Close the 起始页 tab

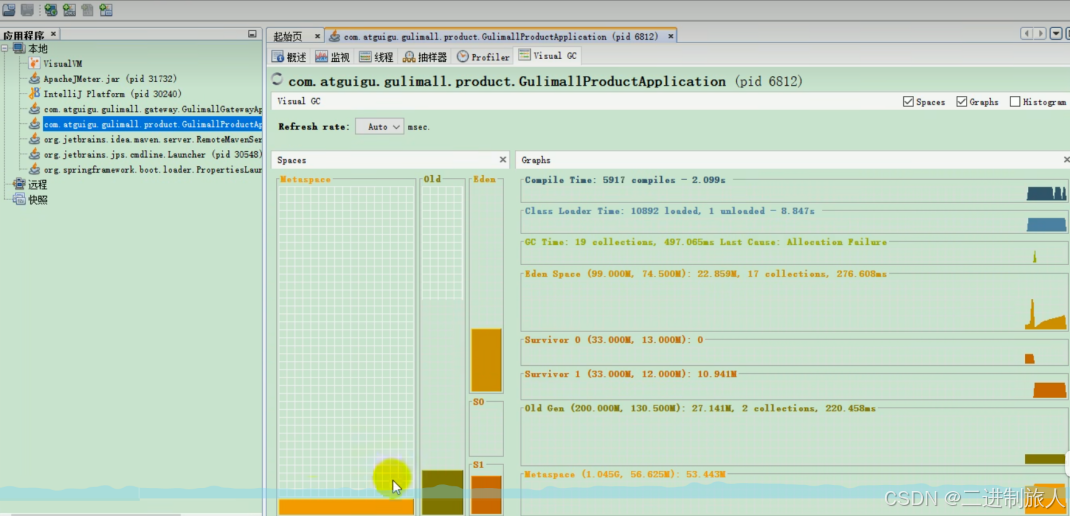[x=318, y=36]
